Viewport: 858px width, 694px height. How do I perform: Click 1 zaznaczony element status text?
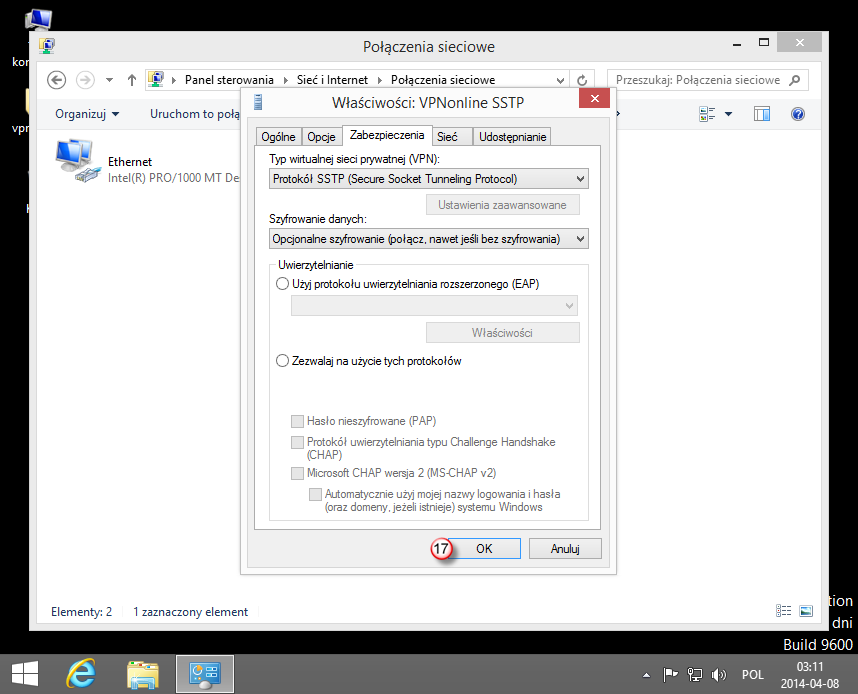[190, 612]
